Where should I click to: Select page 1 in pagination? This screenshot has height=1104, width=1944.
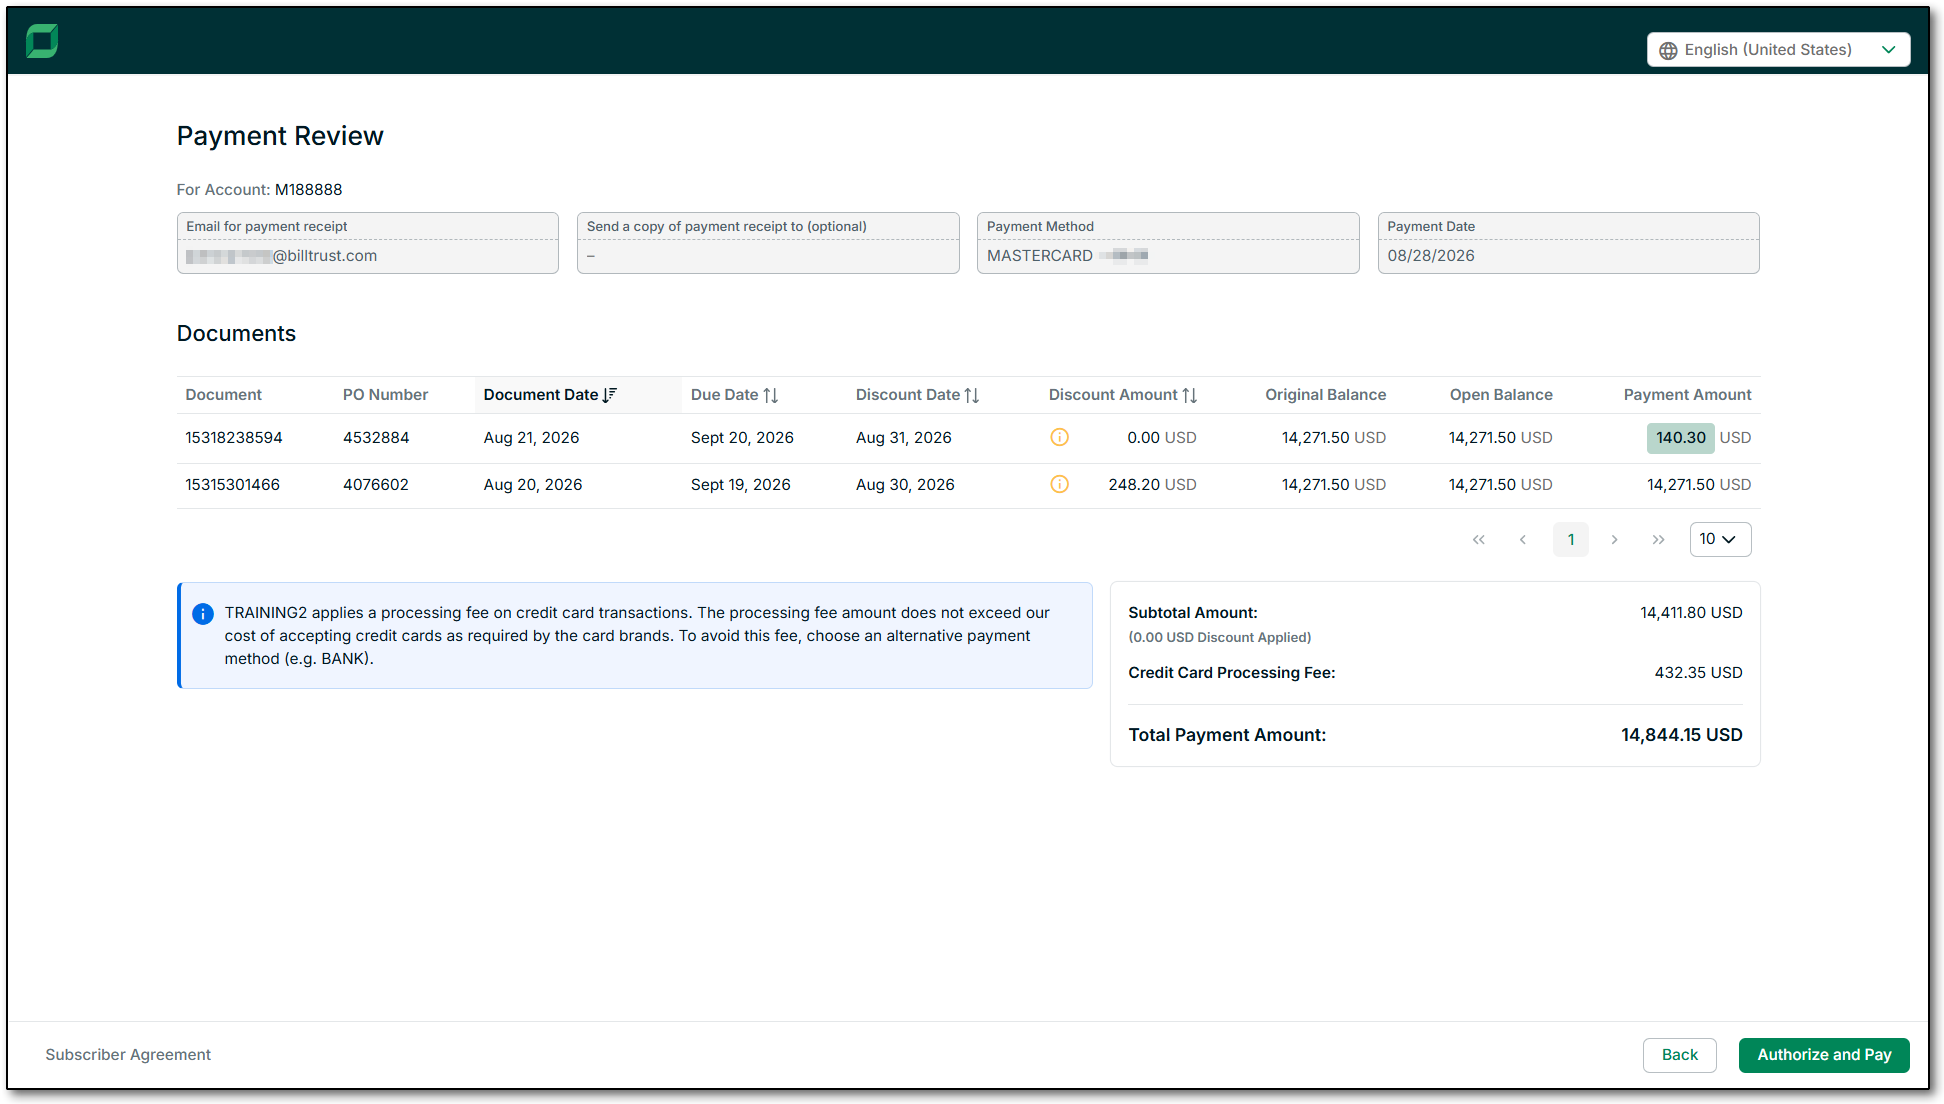(1570, 540)
